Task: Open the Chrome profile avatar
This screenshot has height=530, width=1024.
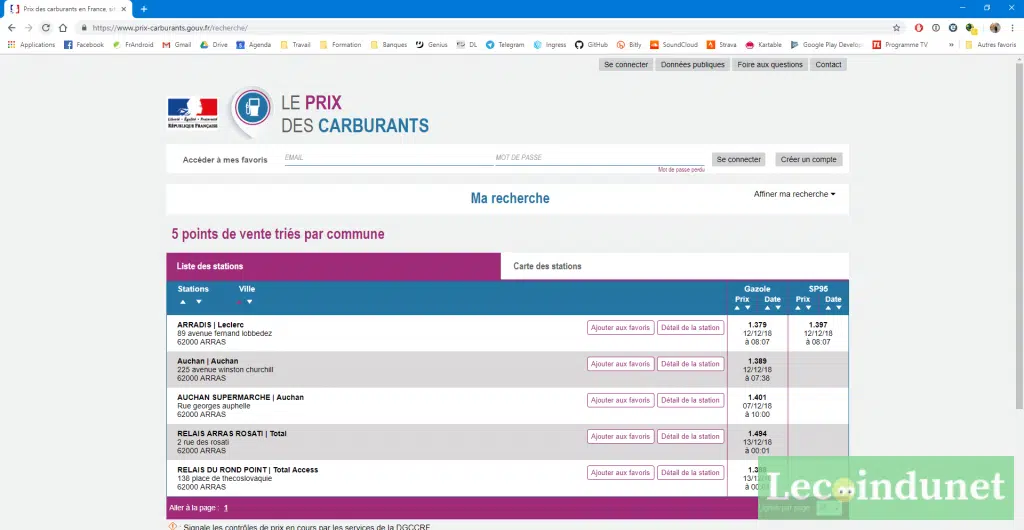Action: pyautogui.click(x=995, y=28)
